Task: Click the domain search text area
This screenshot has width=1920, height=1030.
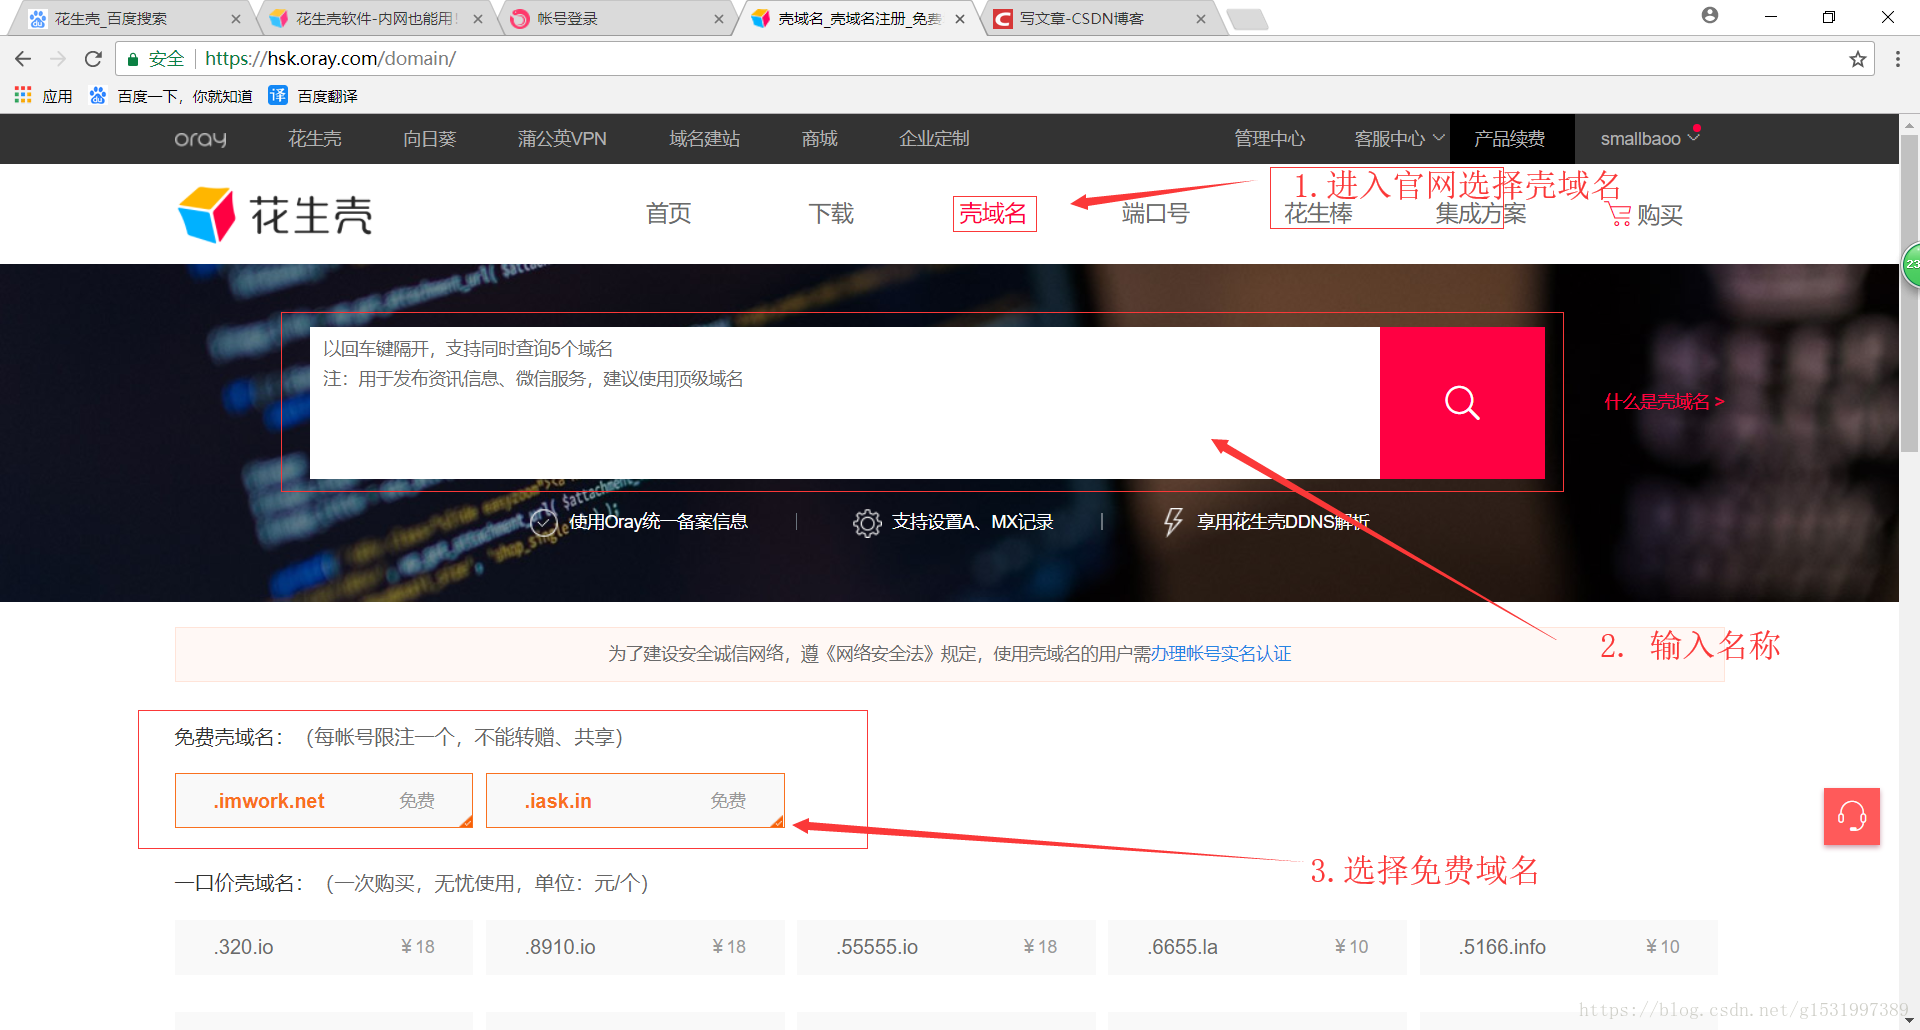Action: click(845, 403)
